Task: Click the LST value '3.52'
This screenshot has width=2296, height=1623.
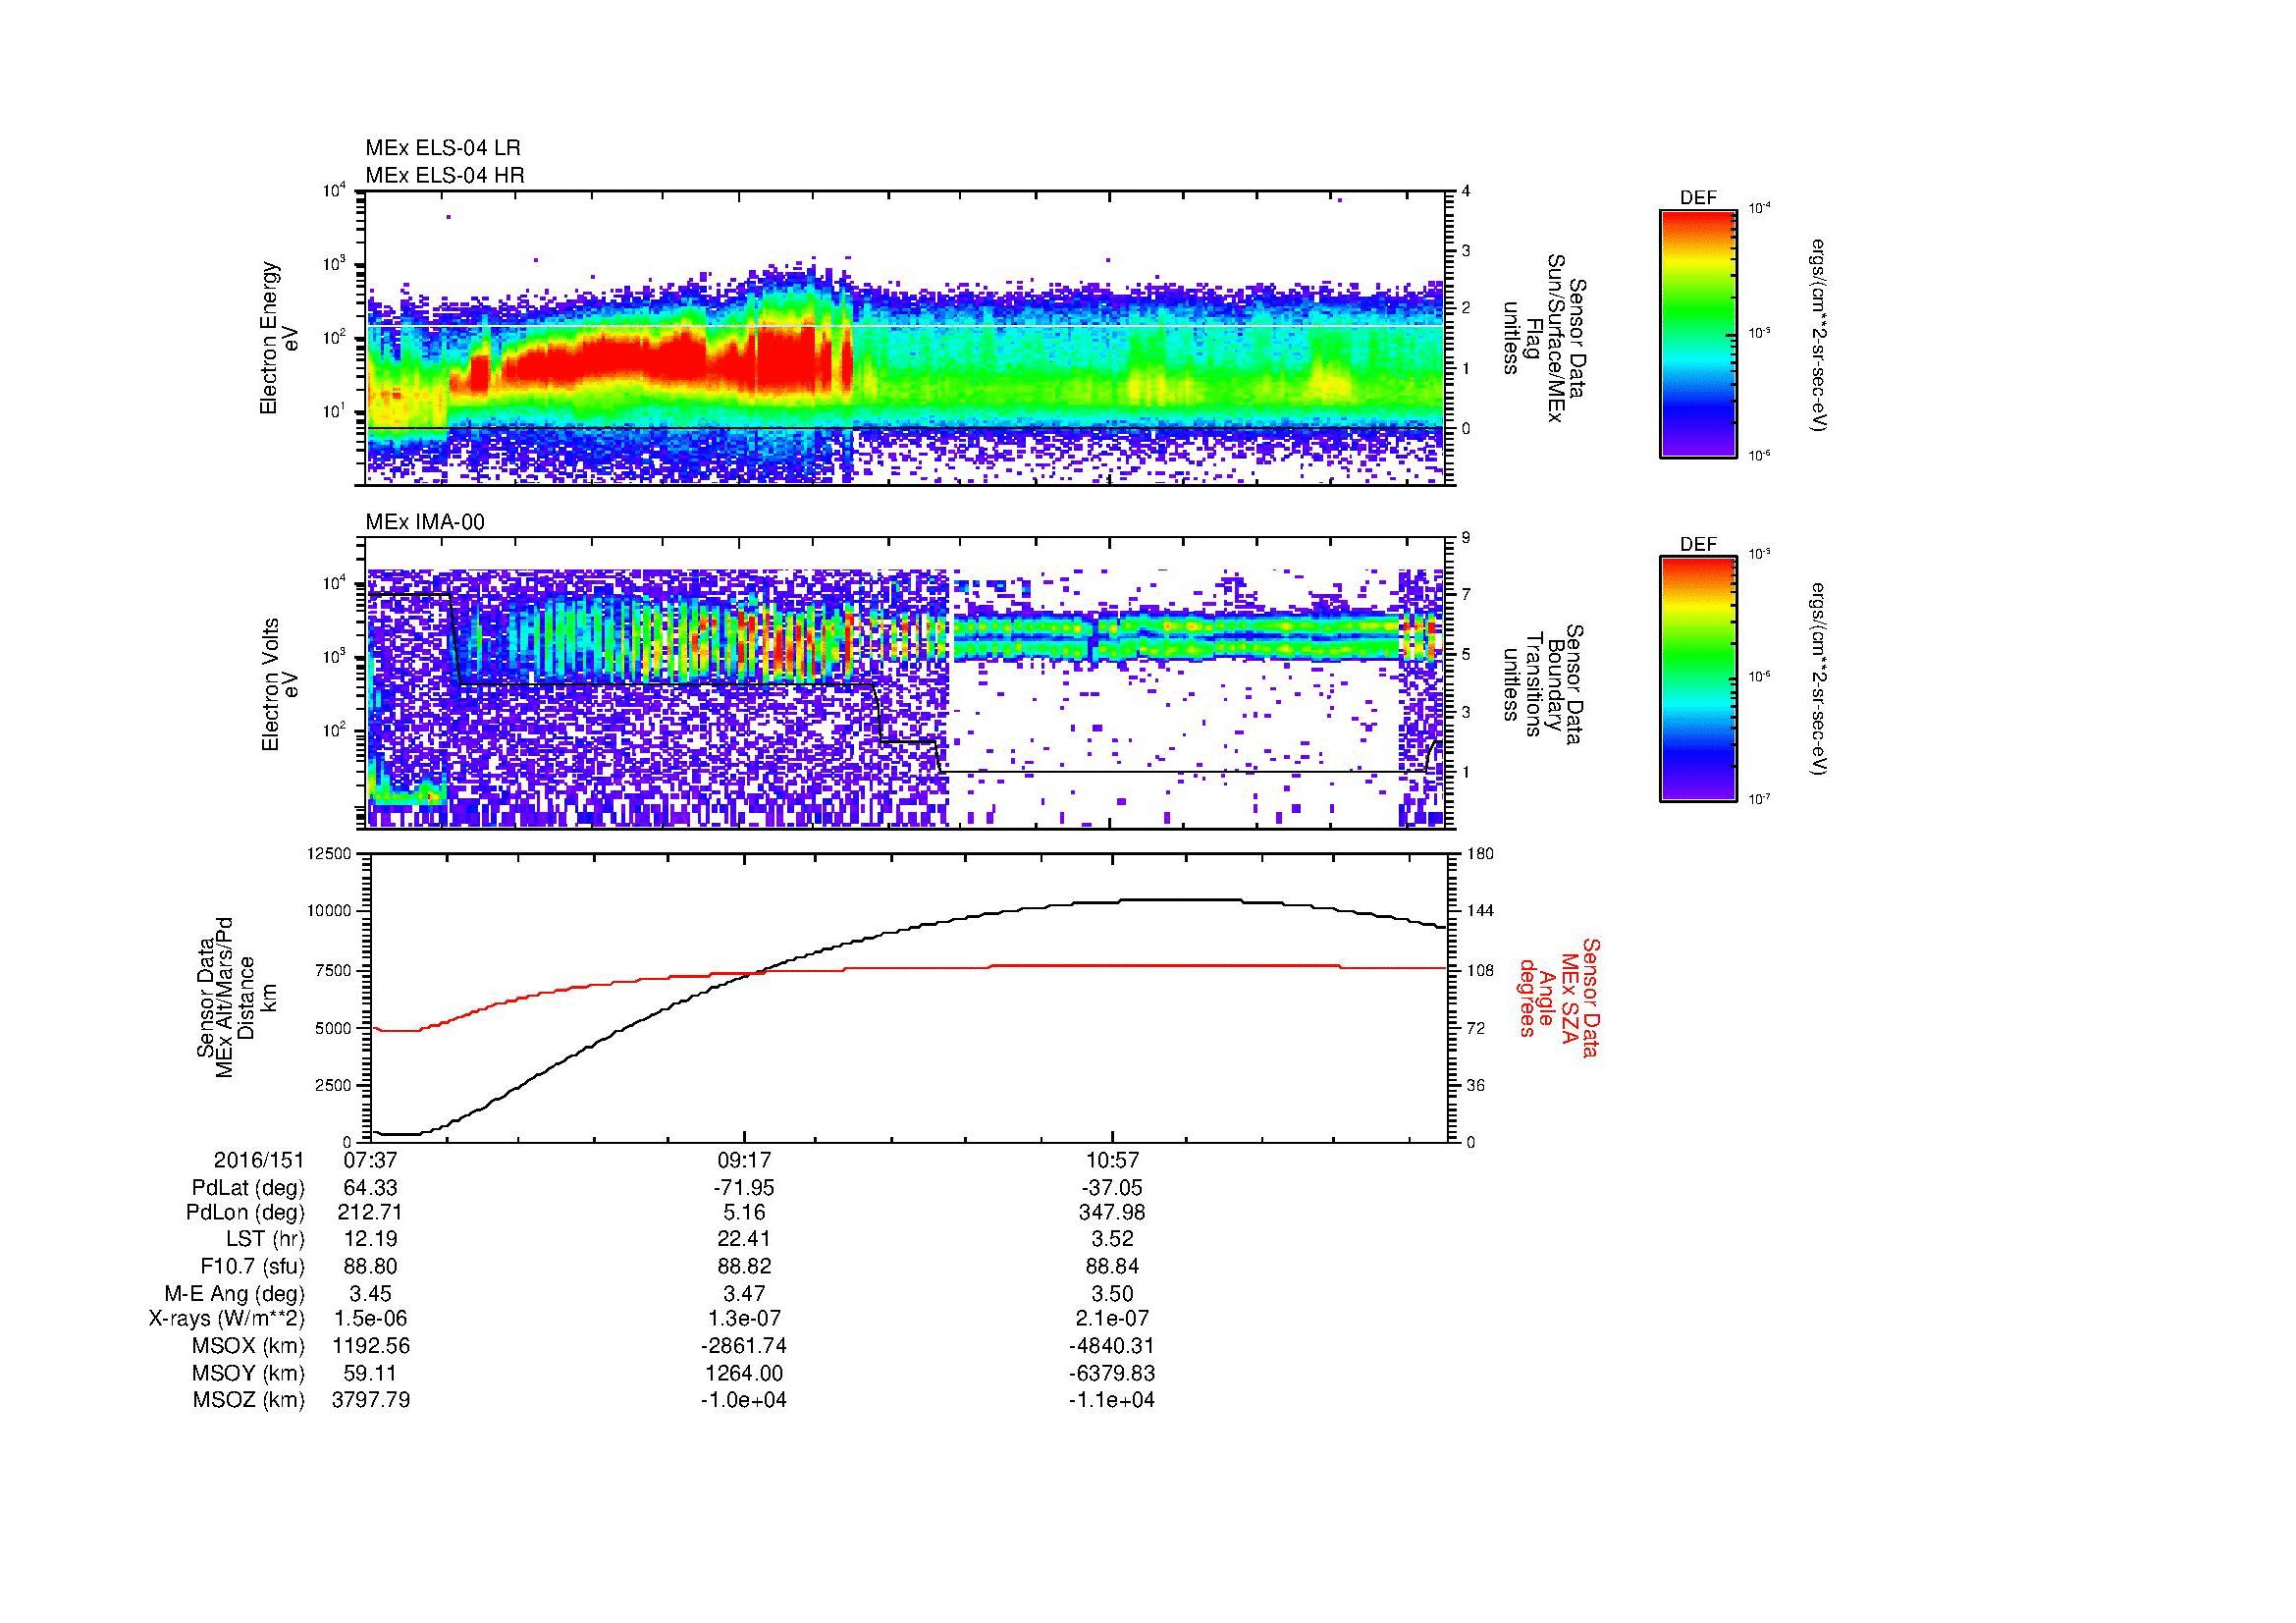Action: point(1111,1239)
